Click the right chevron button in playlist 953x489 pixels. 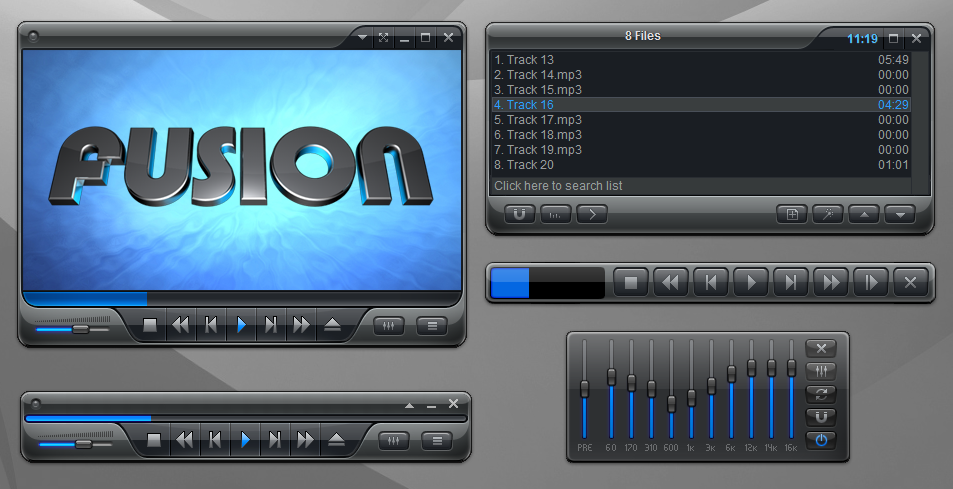592,214
